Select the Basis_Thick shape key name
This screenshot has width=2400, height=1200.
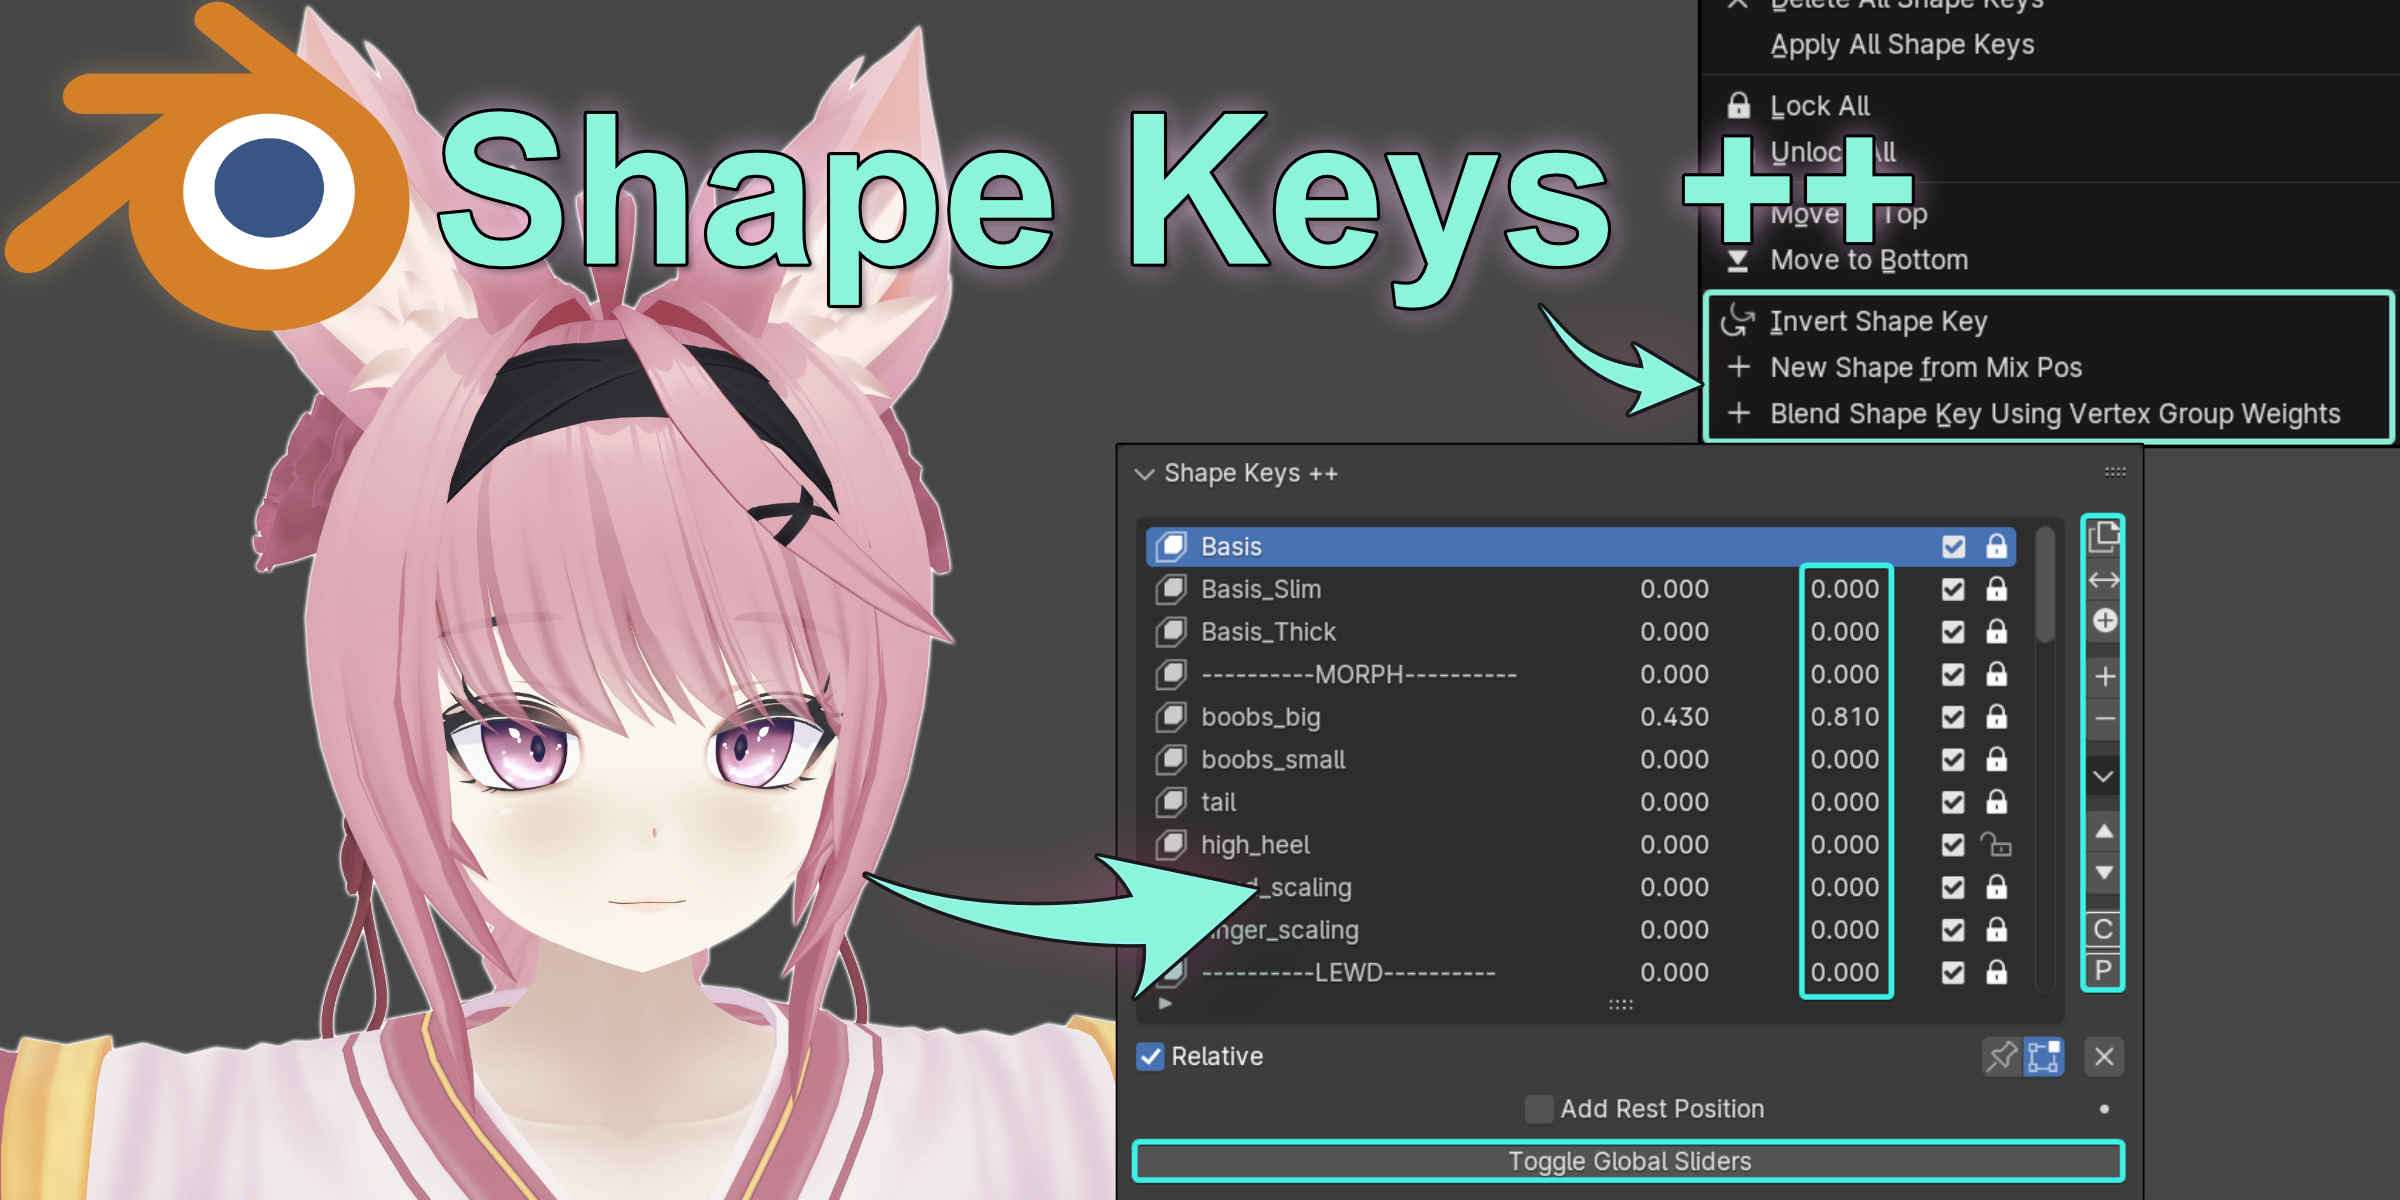click(x=1268, y=632)
